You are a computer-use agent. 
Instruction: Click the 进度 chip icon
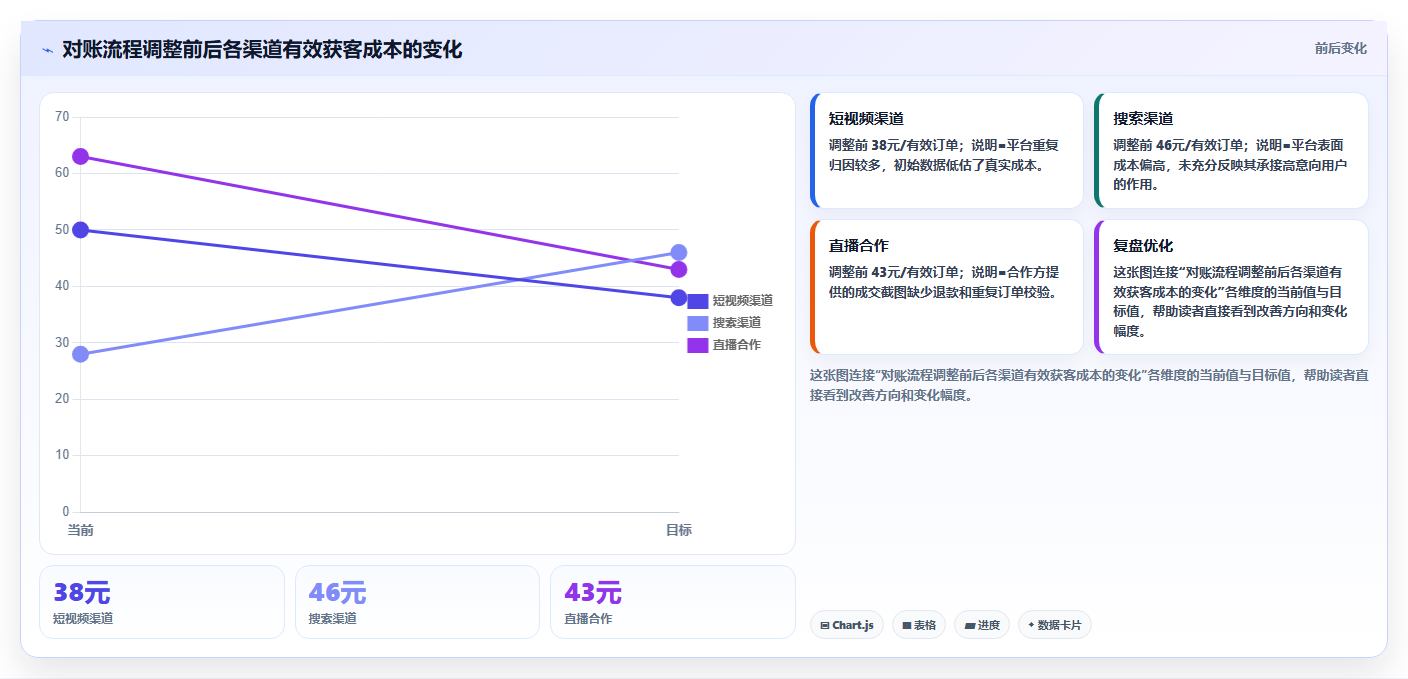tap(970, 626)
